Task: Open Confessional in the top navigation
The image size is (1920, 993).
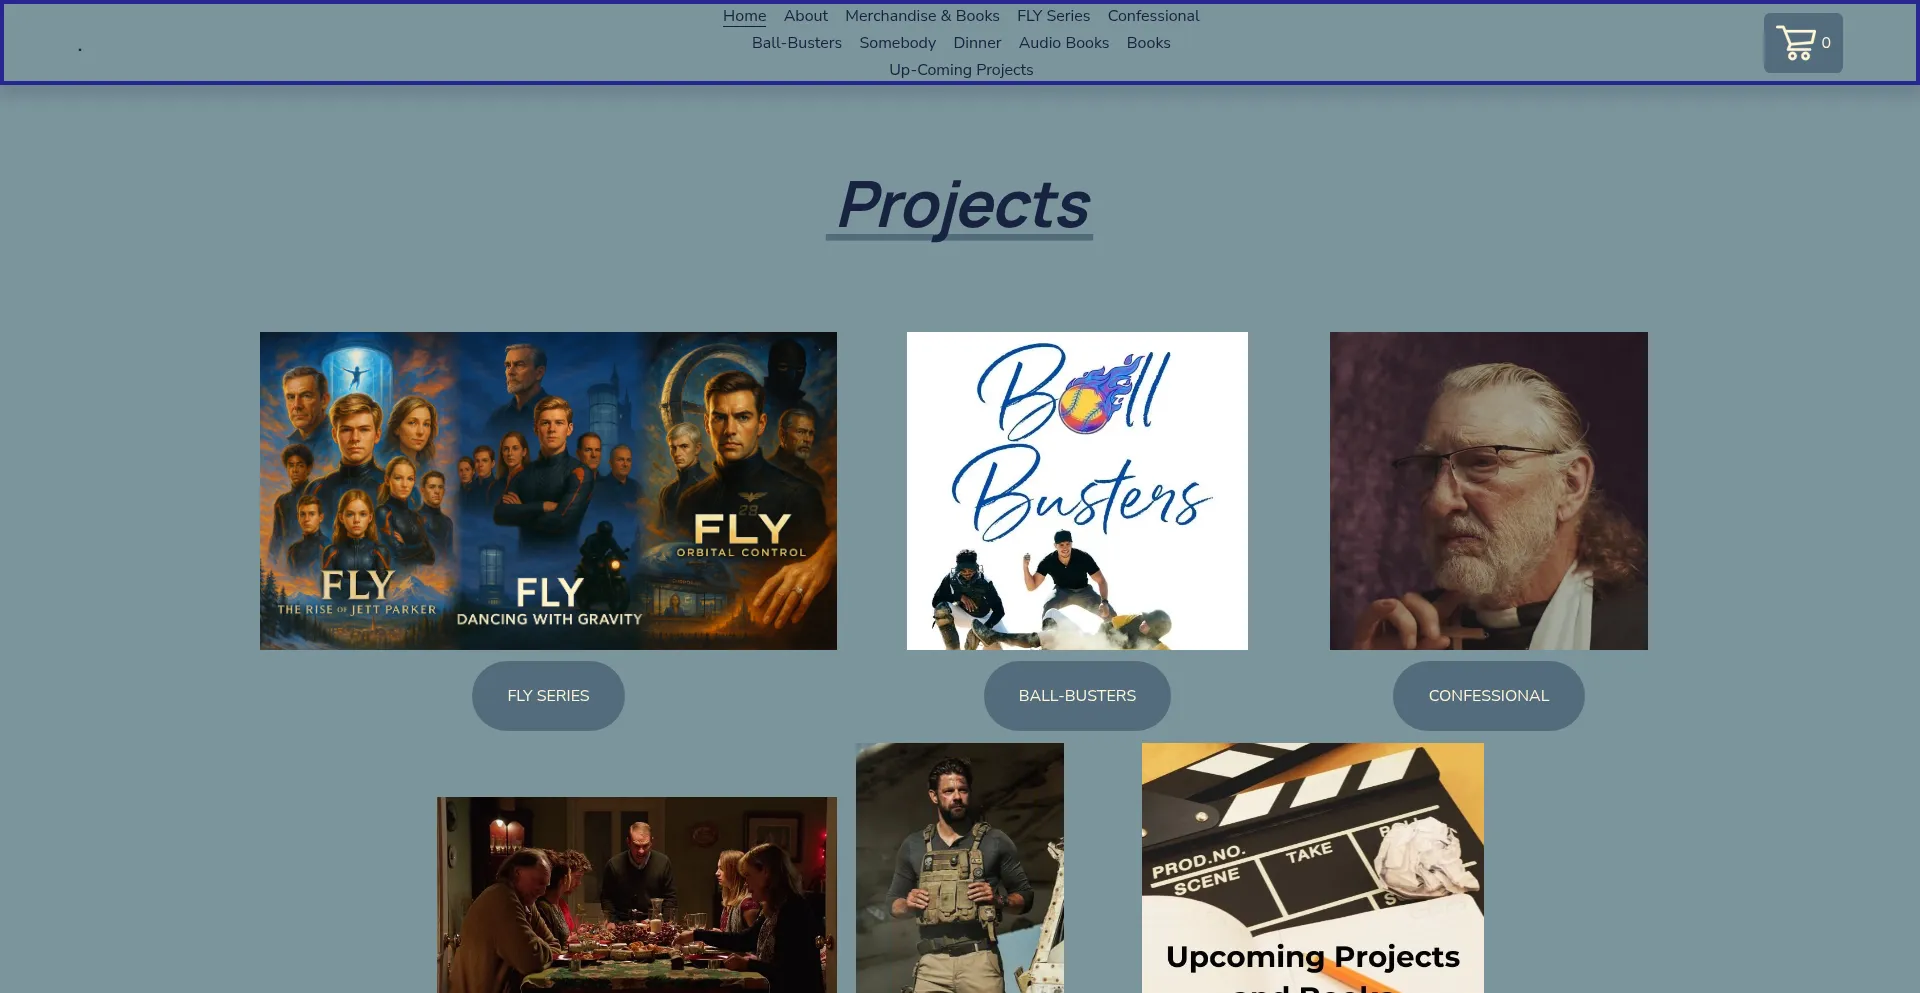Action: click(x=1153, y=16)
